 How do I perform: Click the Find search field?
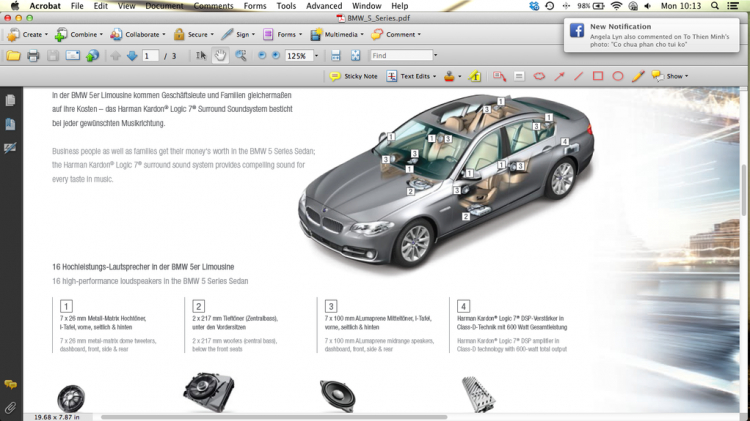click(401, 55)
